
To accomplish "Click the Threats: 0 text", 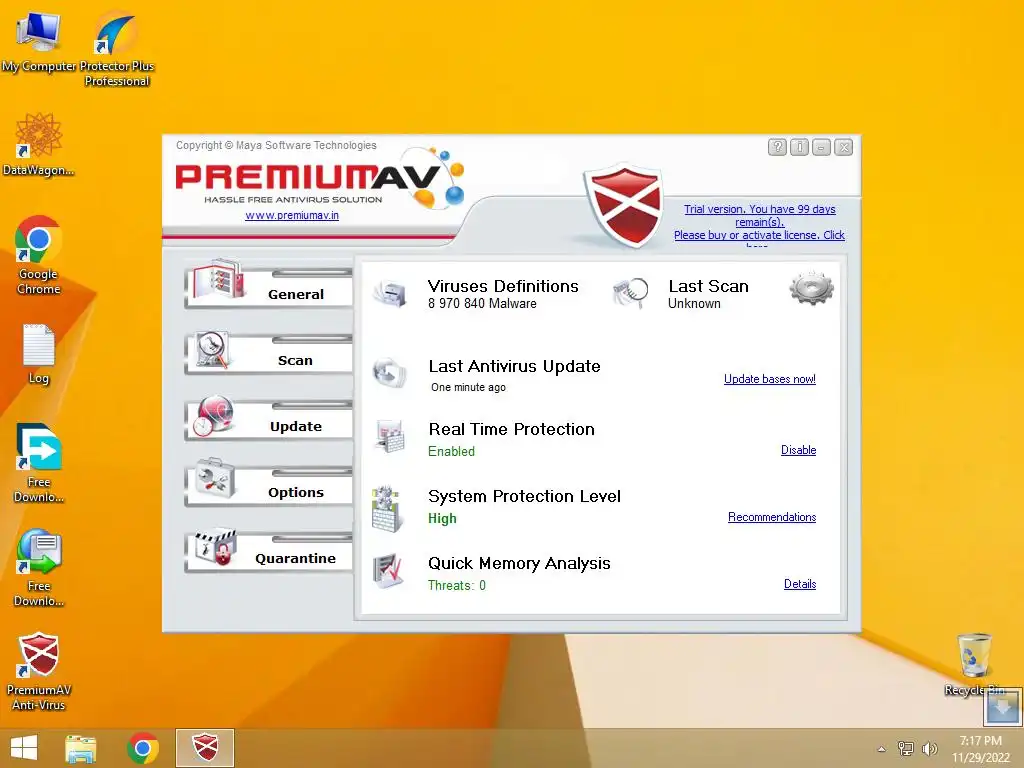I will pos(456,585).
